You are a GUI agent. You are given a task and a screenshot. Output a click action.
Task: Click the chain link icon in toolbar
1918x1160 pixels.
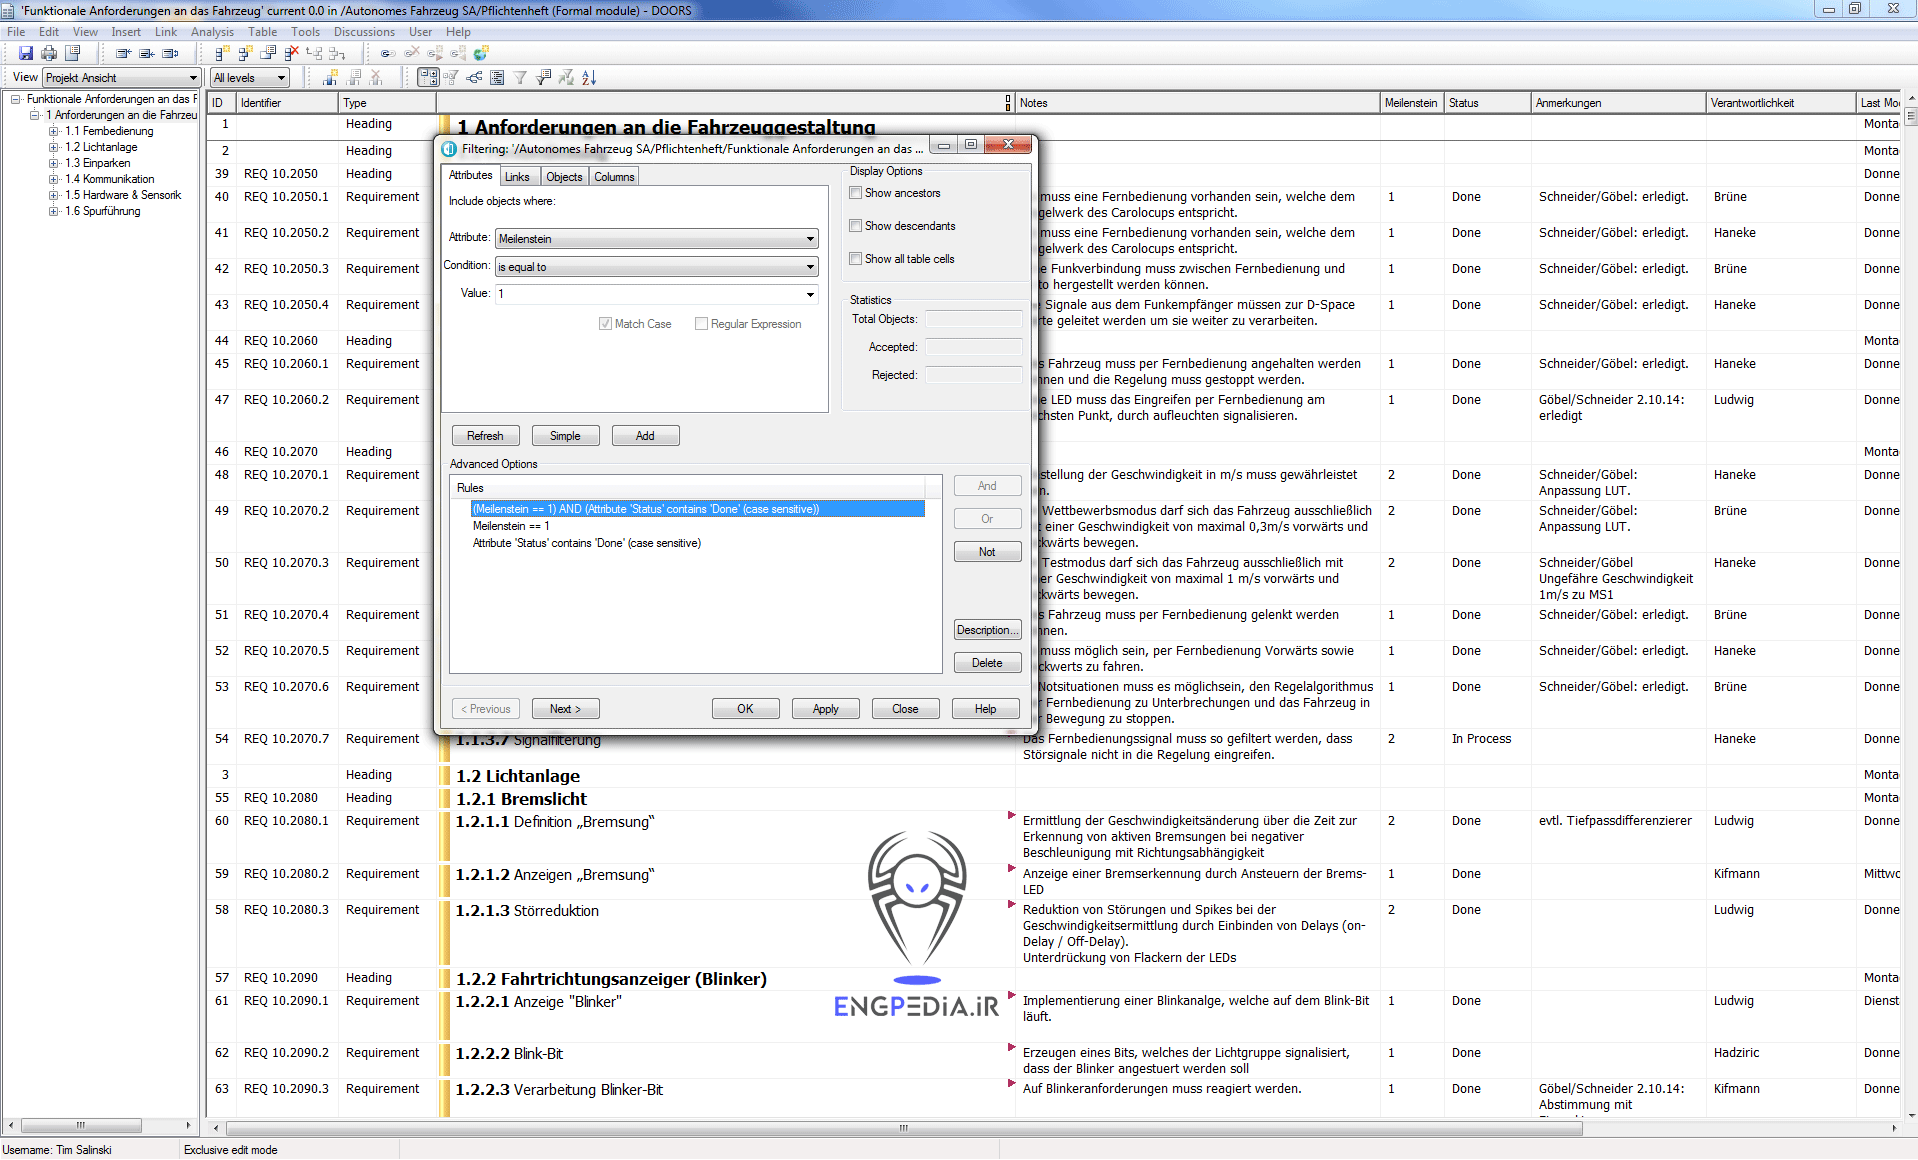(x=387, y=53)
